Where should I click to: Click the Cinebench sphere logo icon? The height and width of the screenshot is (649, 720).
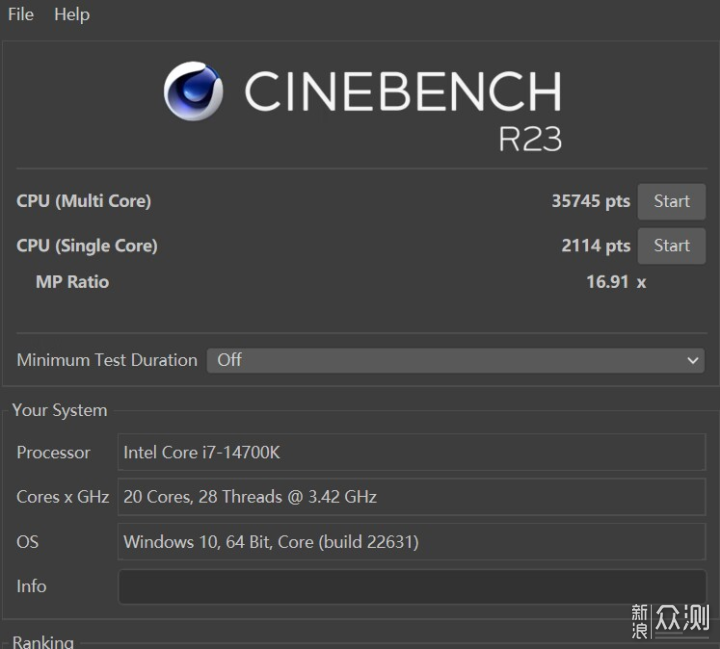(x=193, y=91)
